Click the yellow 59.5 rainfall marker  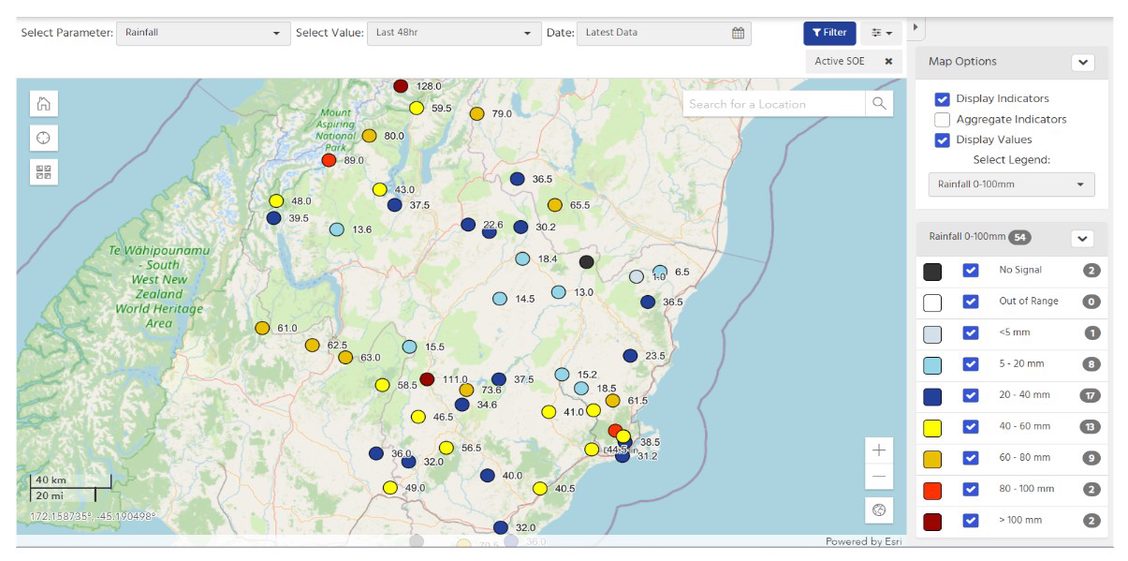click(x=417, y=108)
